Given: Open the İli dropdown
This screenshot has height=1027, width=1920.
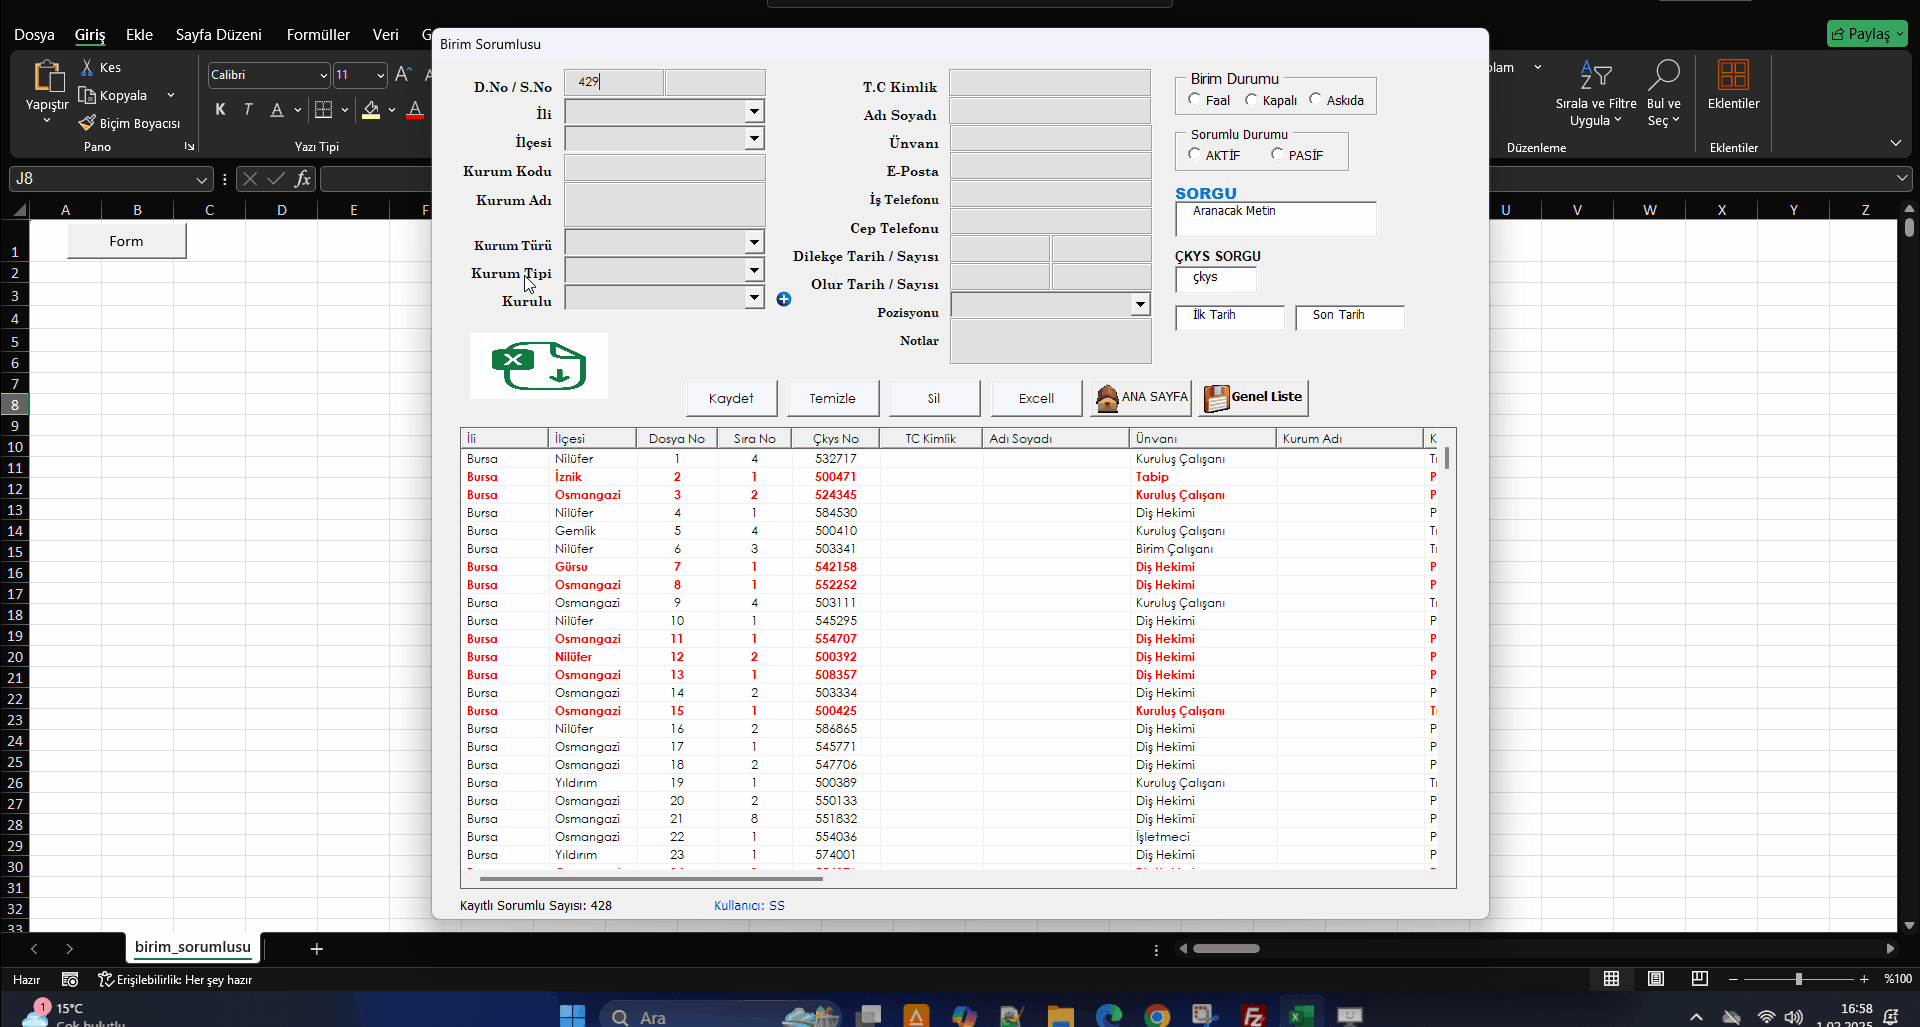Looking at the screenshot, I should (x=754, y=111).
